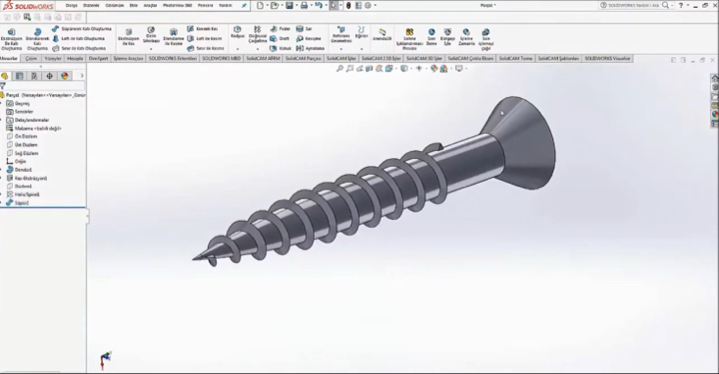The image size is (719, 374).
Task: Select the Üst Düzlem plane
Action: point(22,145)
